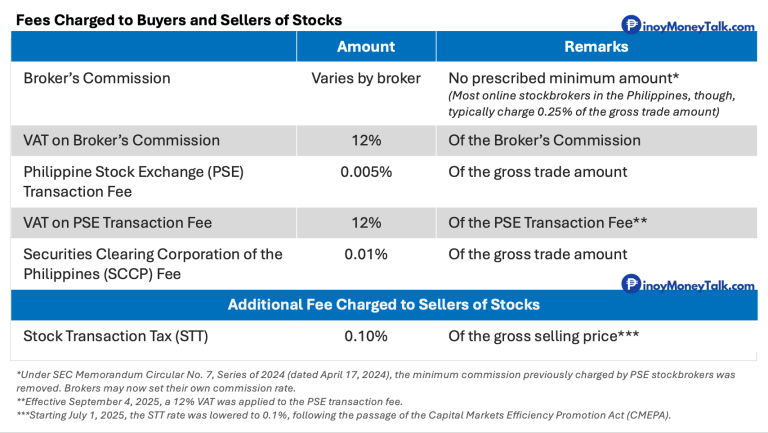
Task: Click the Additional Fee Charged to Sellers banner
Action: point(384,304)
